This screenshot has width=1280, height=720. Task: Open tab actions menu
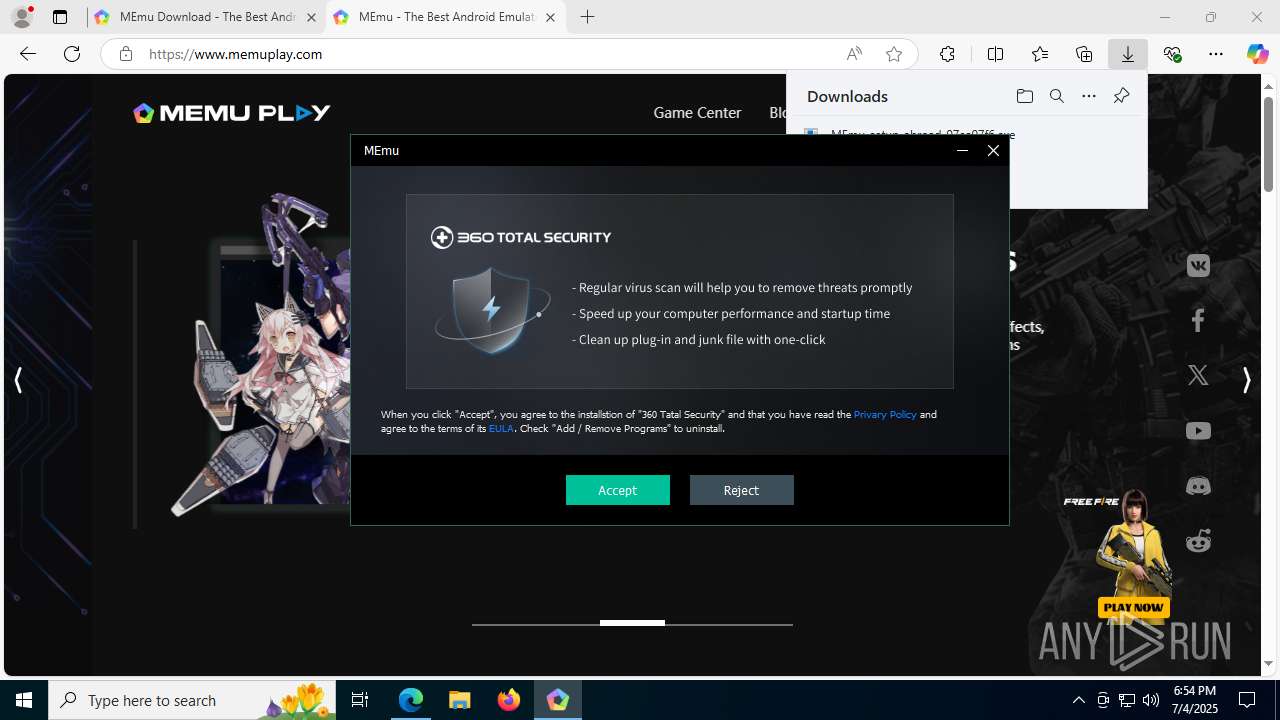point(60,17)
